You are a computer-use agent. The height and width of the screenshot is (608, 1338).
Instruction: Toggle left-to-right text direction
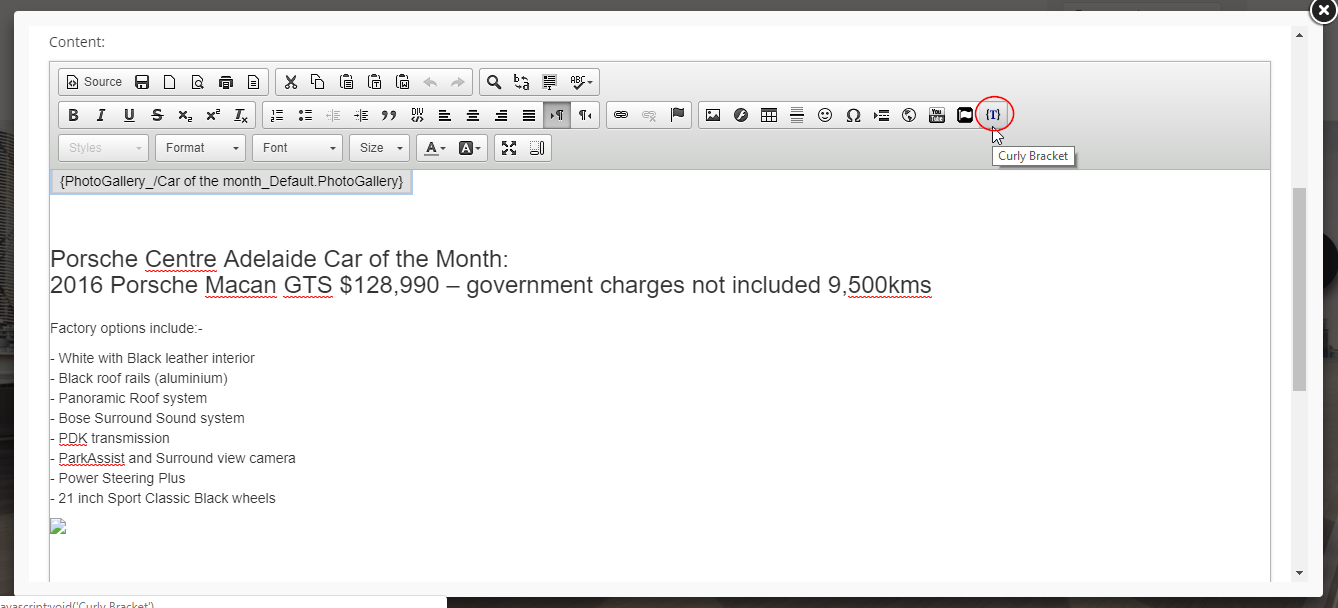[557, 115]
